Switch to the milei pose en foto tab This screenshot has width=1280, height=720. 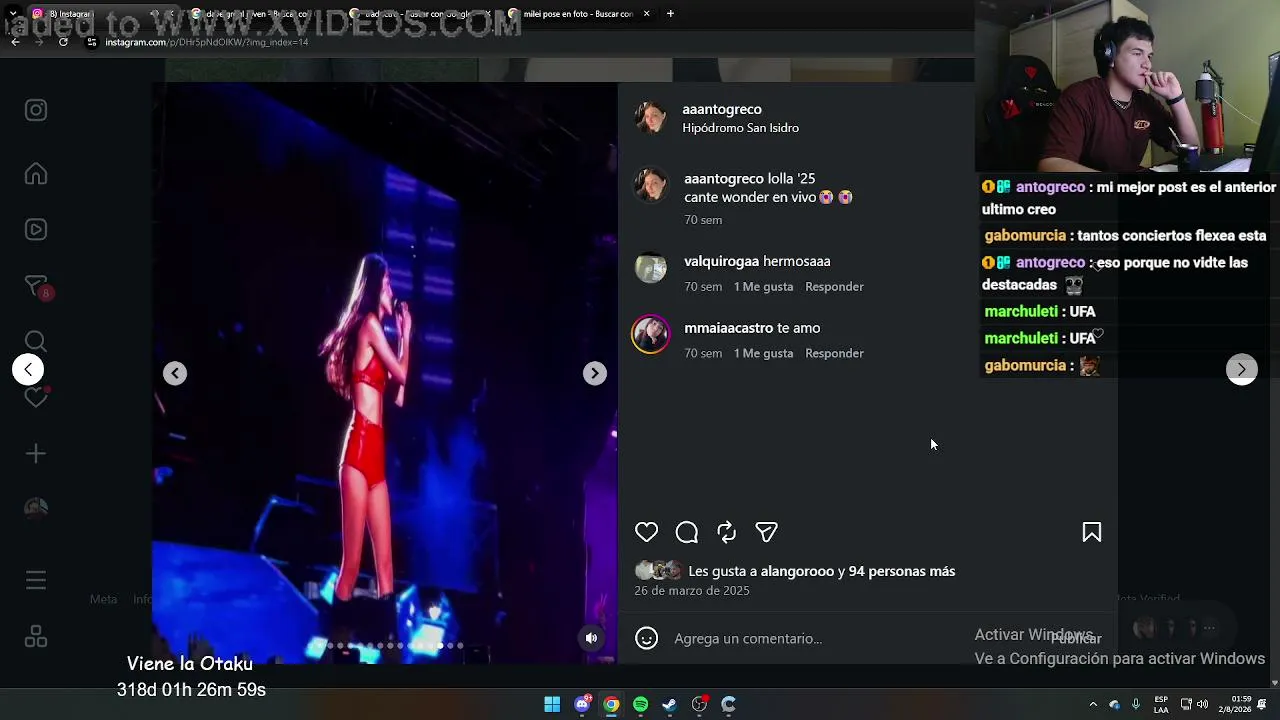[580, 14]
